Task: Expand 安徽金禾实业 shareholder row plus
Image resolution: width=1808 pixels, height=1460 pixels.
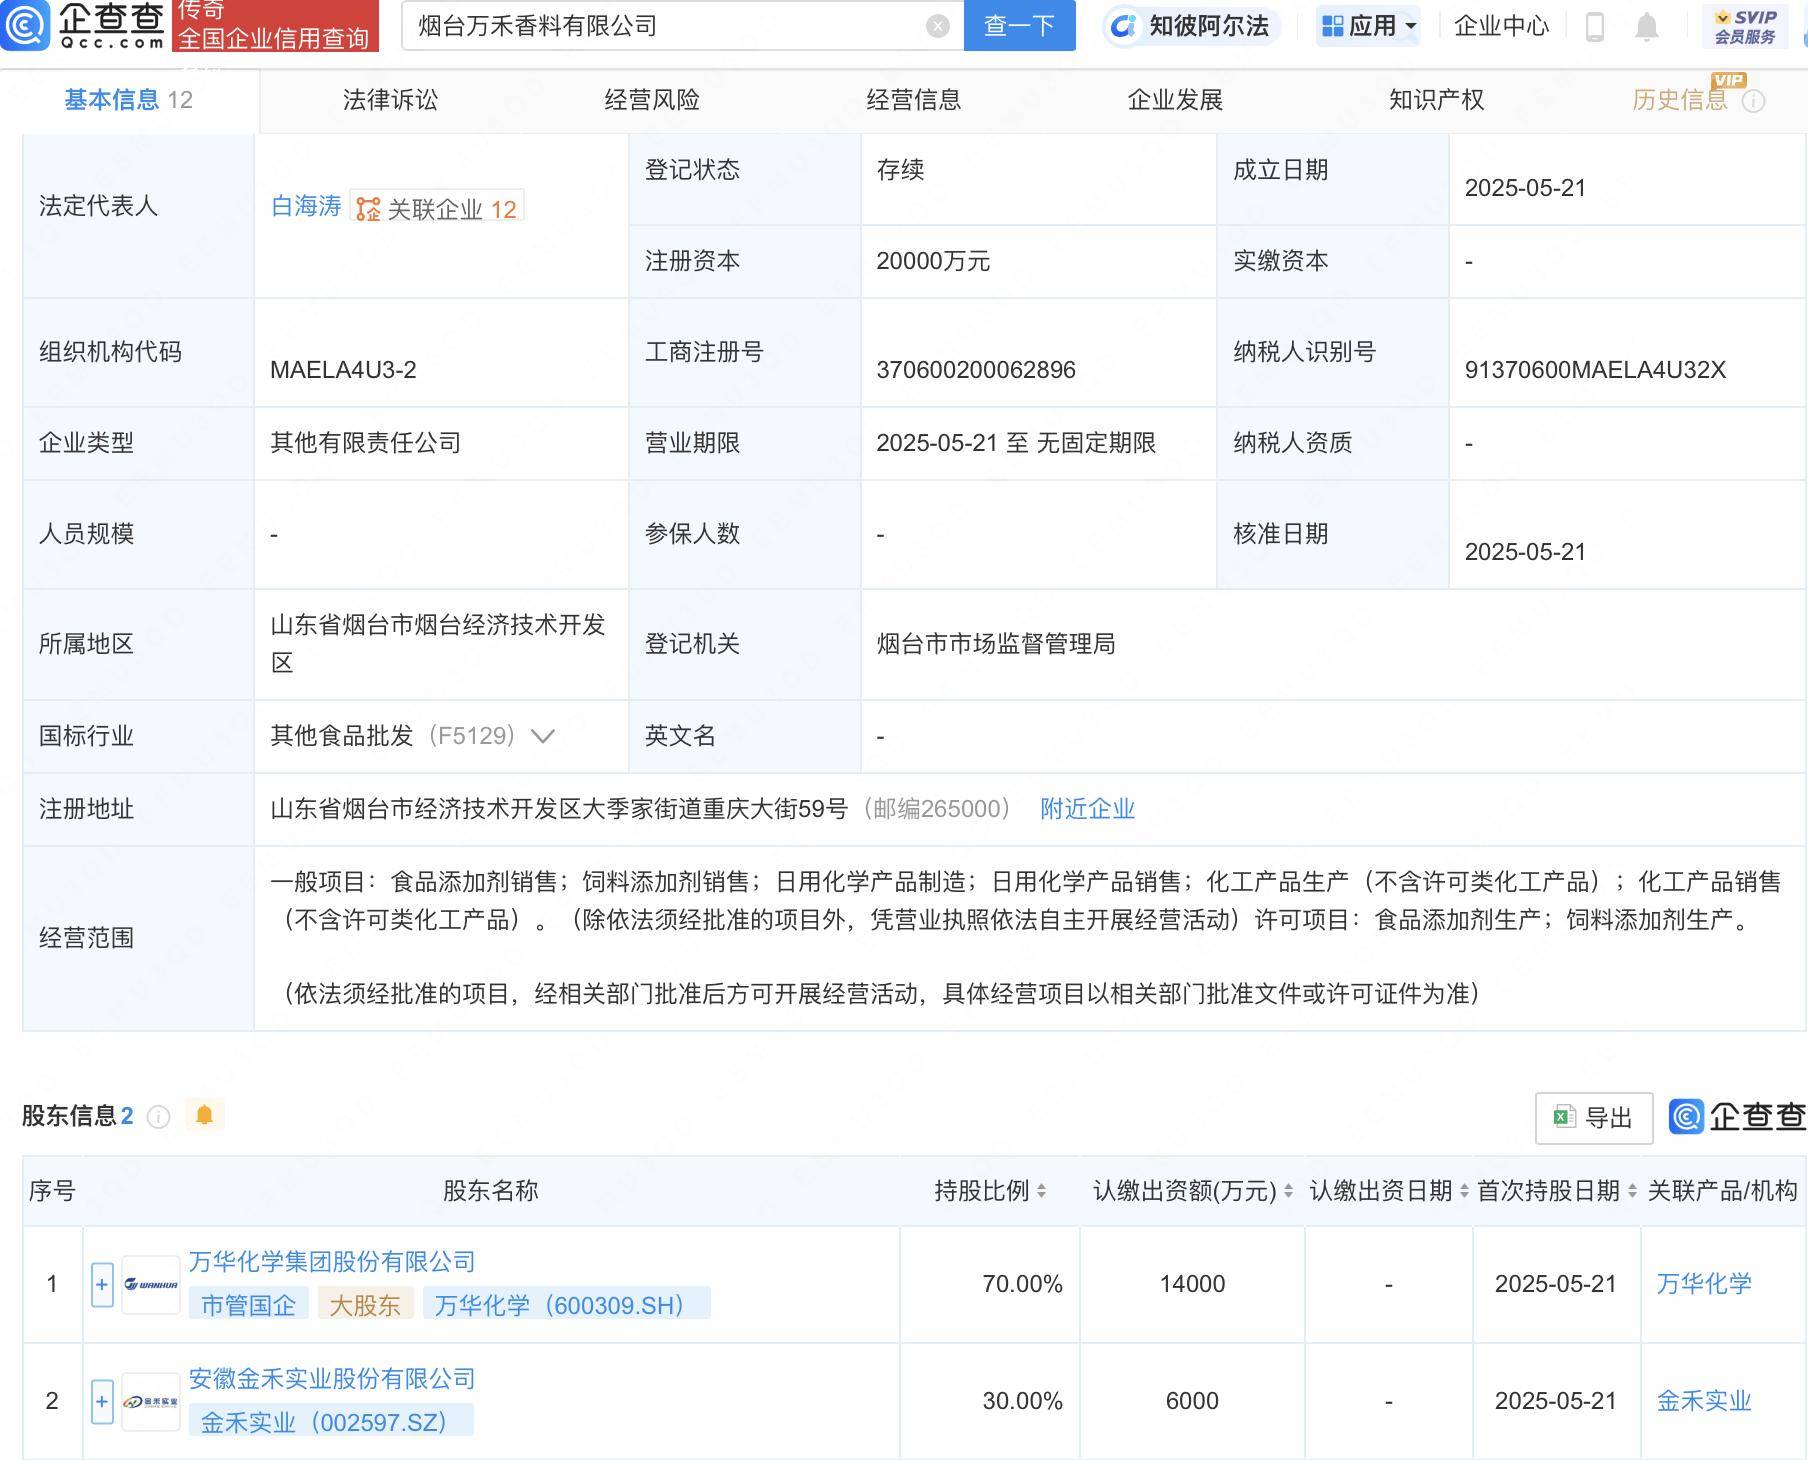Action: 102,1401
